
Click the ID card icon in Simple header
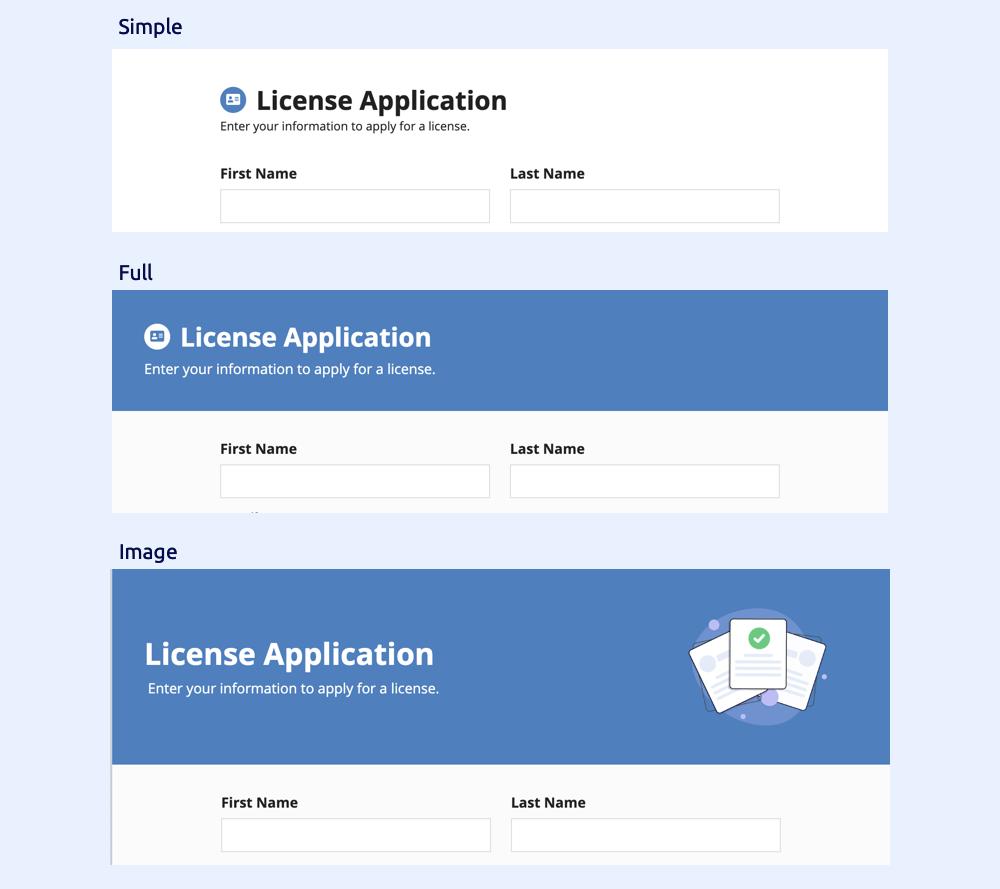(x=233, y=99)
